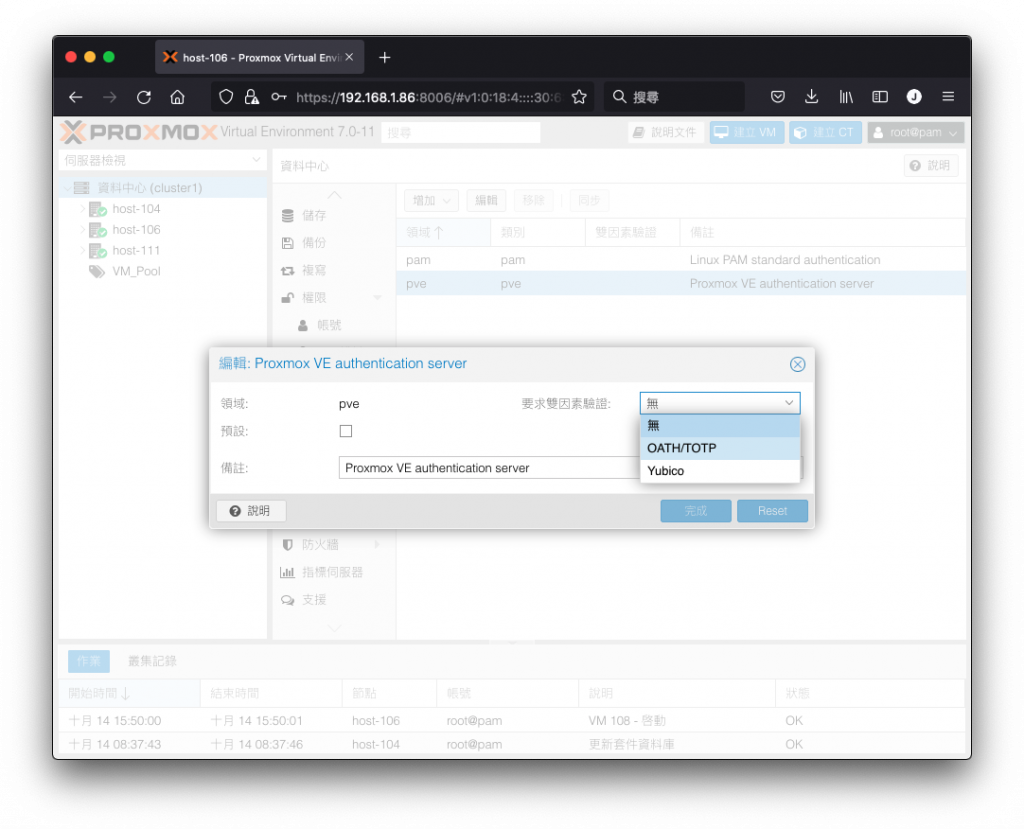The height and width of the screenshot is (829, 1024).
Task: Open the 要求雙因素驗證 combo box
Action: 720,403
